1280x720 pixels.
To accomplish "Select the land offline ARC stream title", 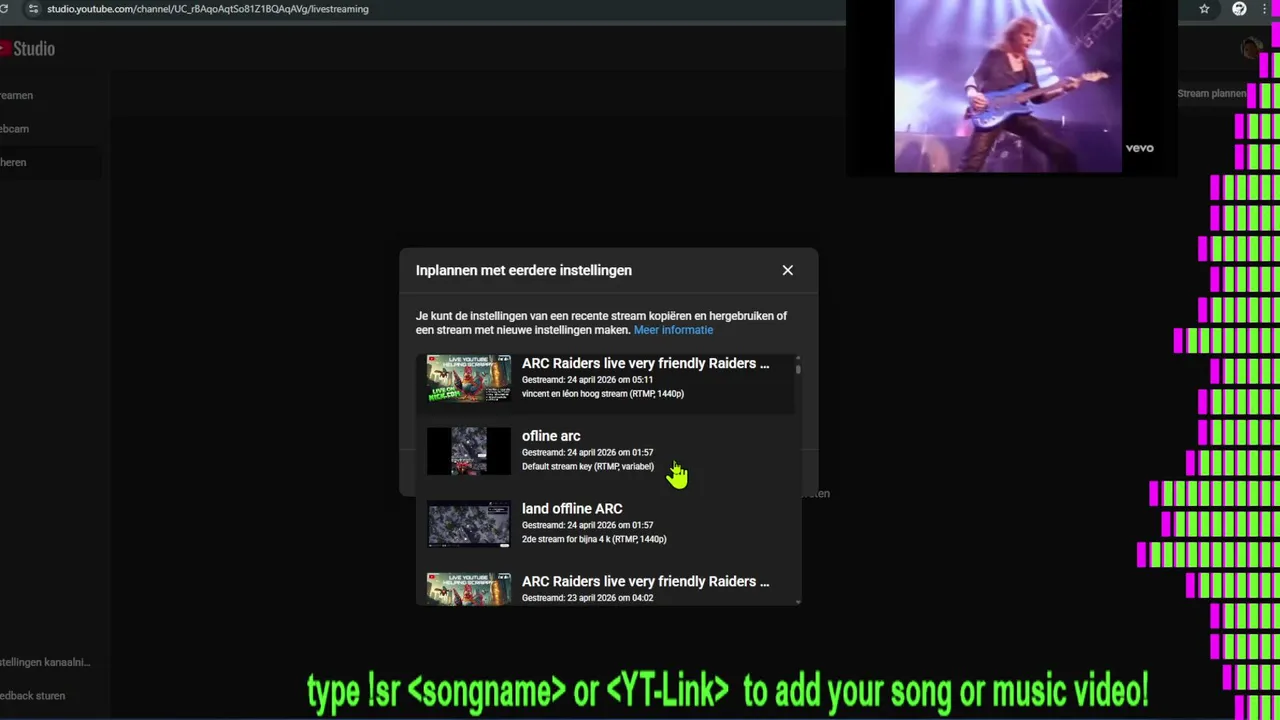I will click(572, 509).
